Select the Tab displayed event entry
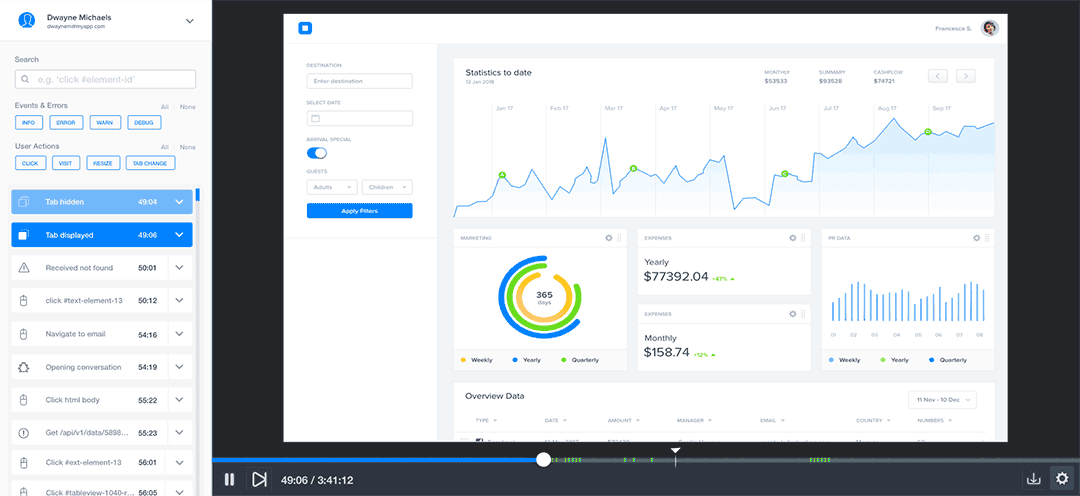The image size is (1080, 496). (92, 235)
